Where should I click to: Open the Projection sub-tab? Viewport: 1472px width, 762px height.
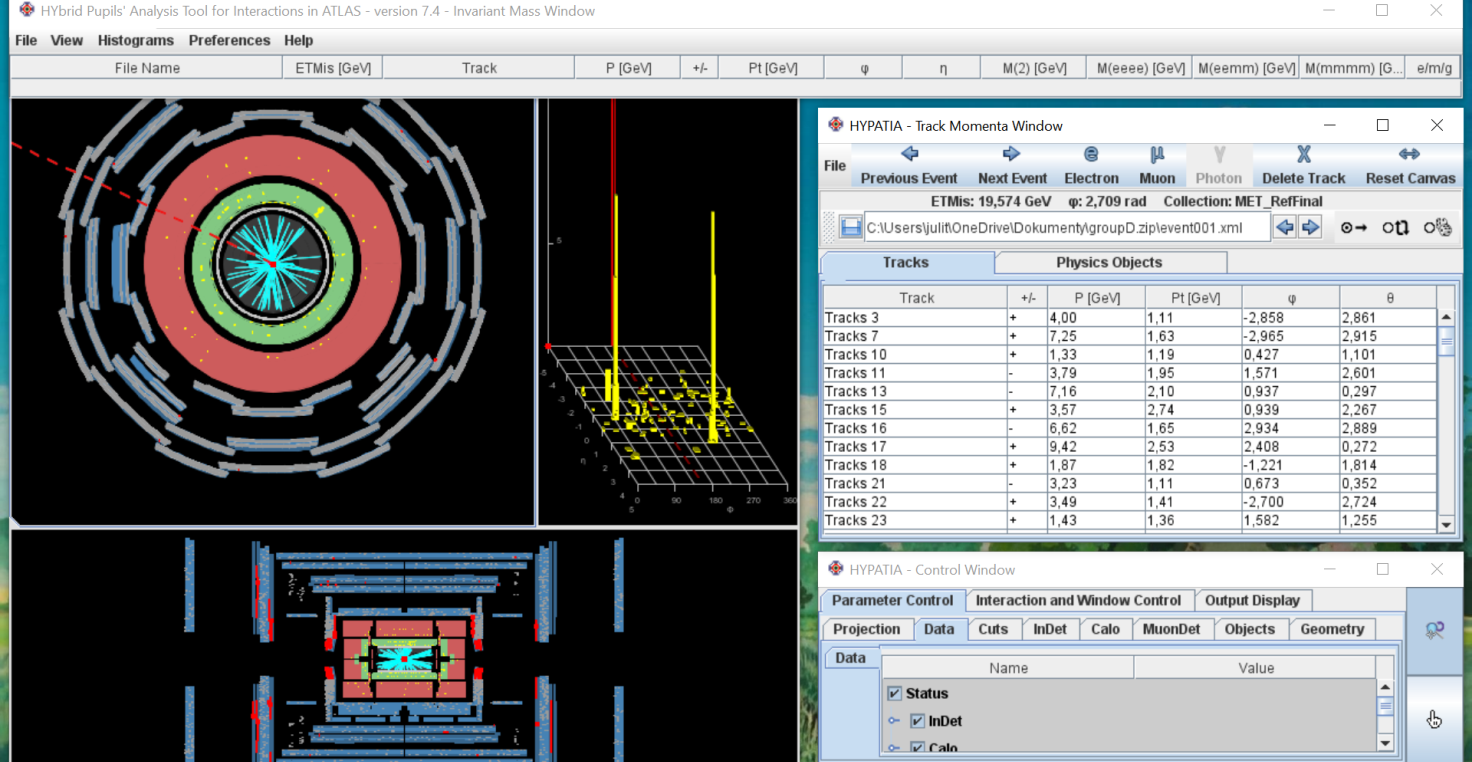coord(867,629)
